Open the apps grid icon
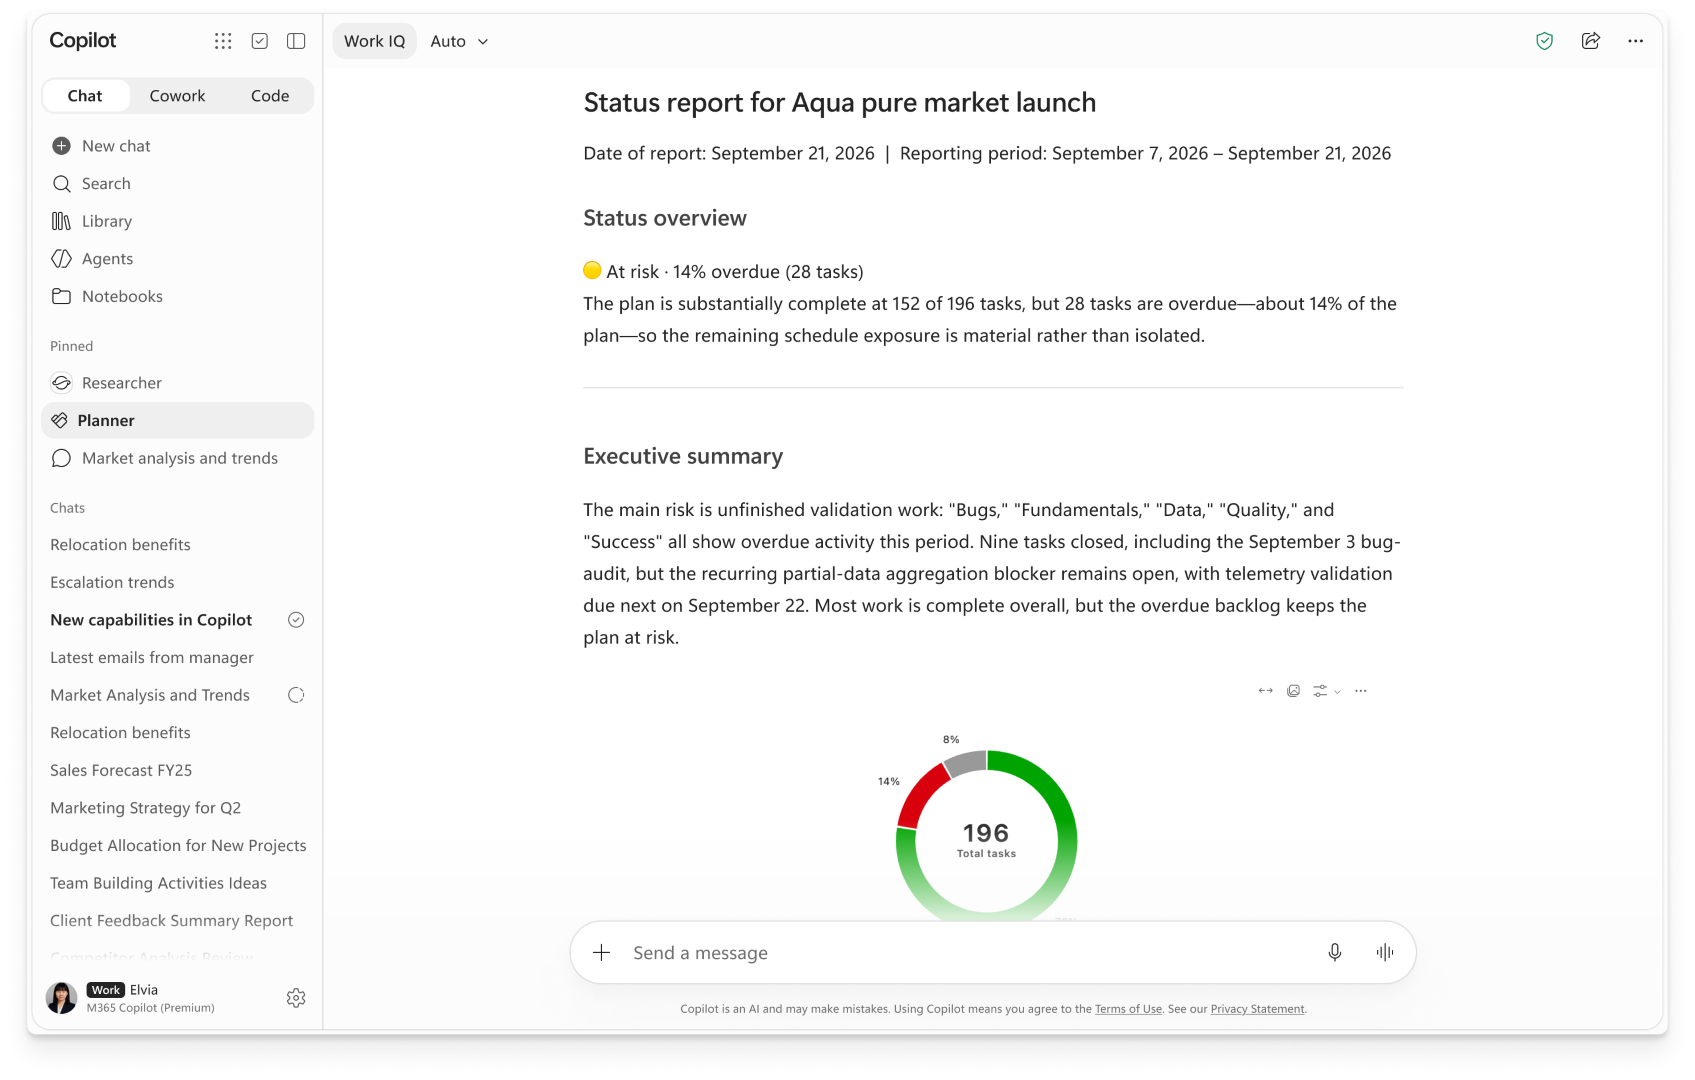 (x=223, y=41)
